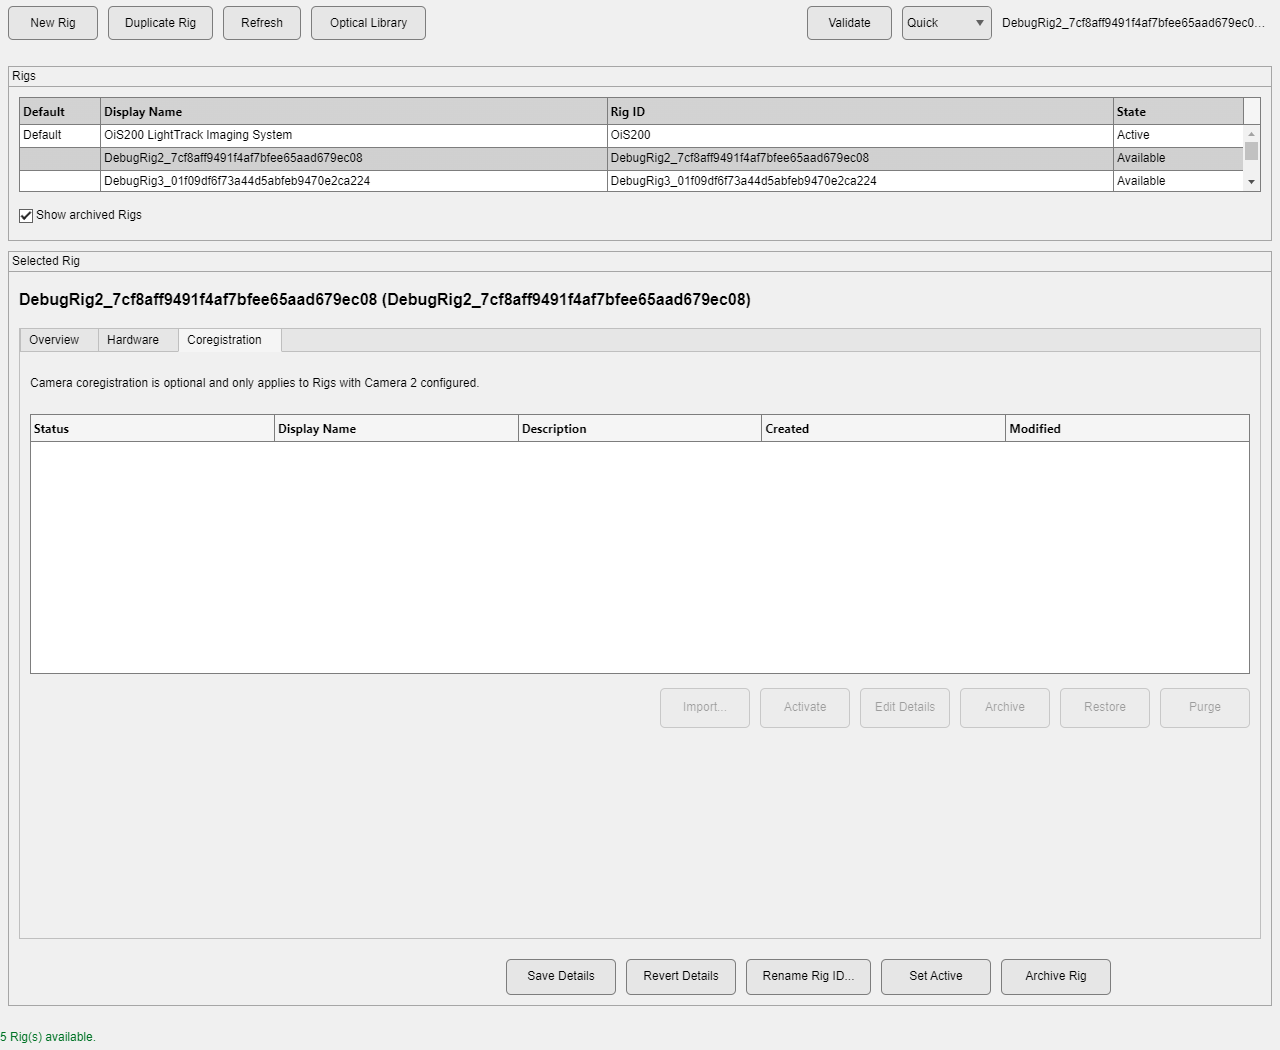The height and width of the screenshot is (1050, 1280).
Task: Open the Quick validation mode dropdown
Action: pyautogui.click(x=946, y=23)
